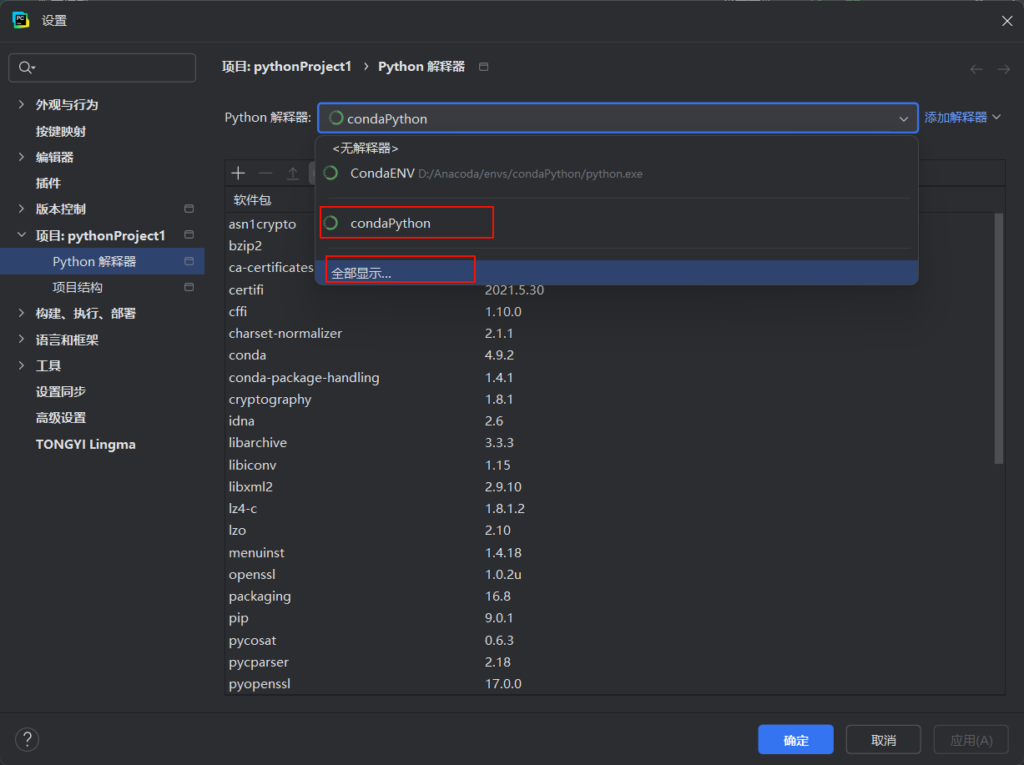Click the project-level icon on 项目: pythonProject1 row
The image size is (1024, 765).
(x=189, y=235)
